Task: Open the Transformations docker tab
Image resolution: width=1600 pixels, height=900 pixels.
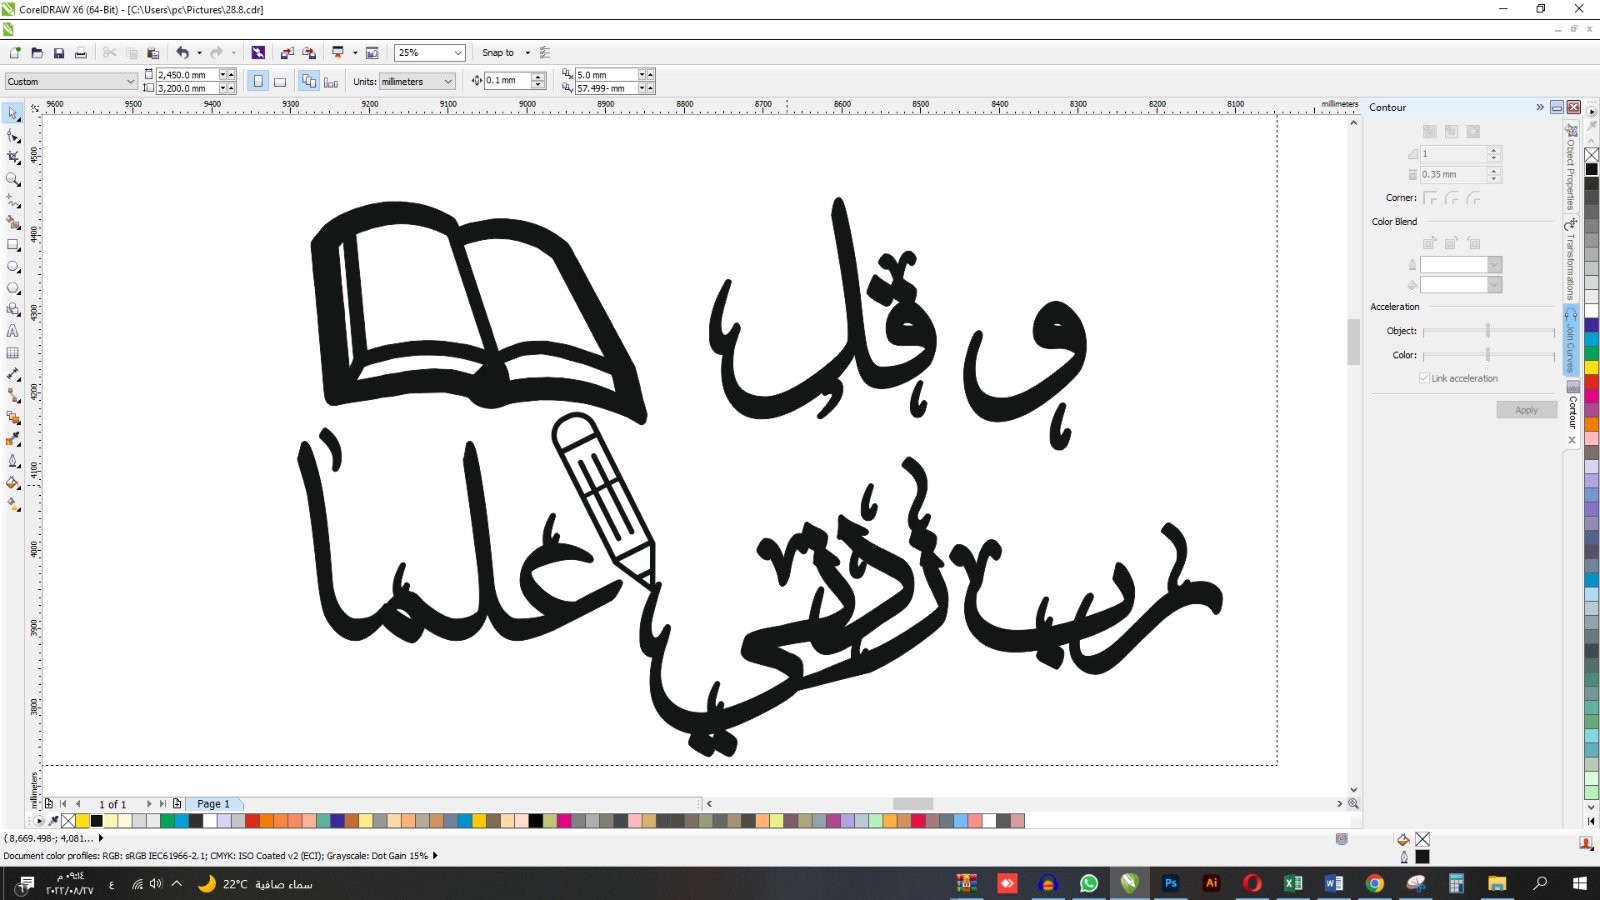Action: pyautogui.click(x=1571, y=262)
